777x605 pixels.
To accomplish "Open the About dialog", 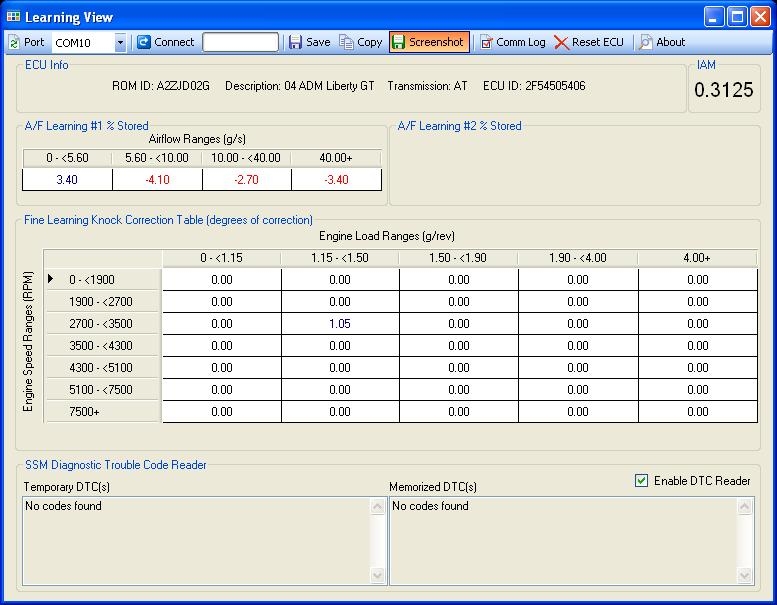I will tap(663, 43).
